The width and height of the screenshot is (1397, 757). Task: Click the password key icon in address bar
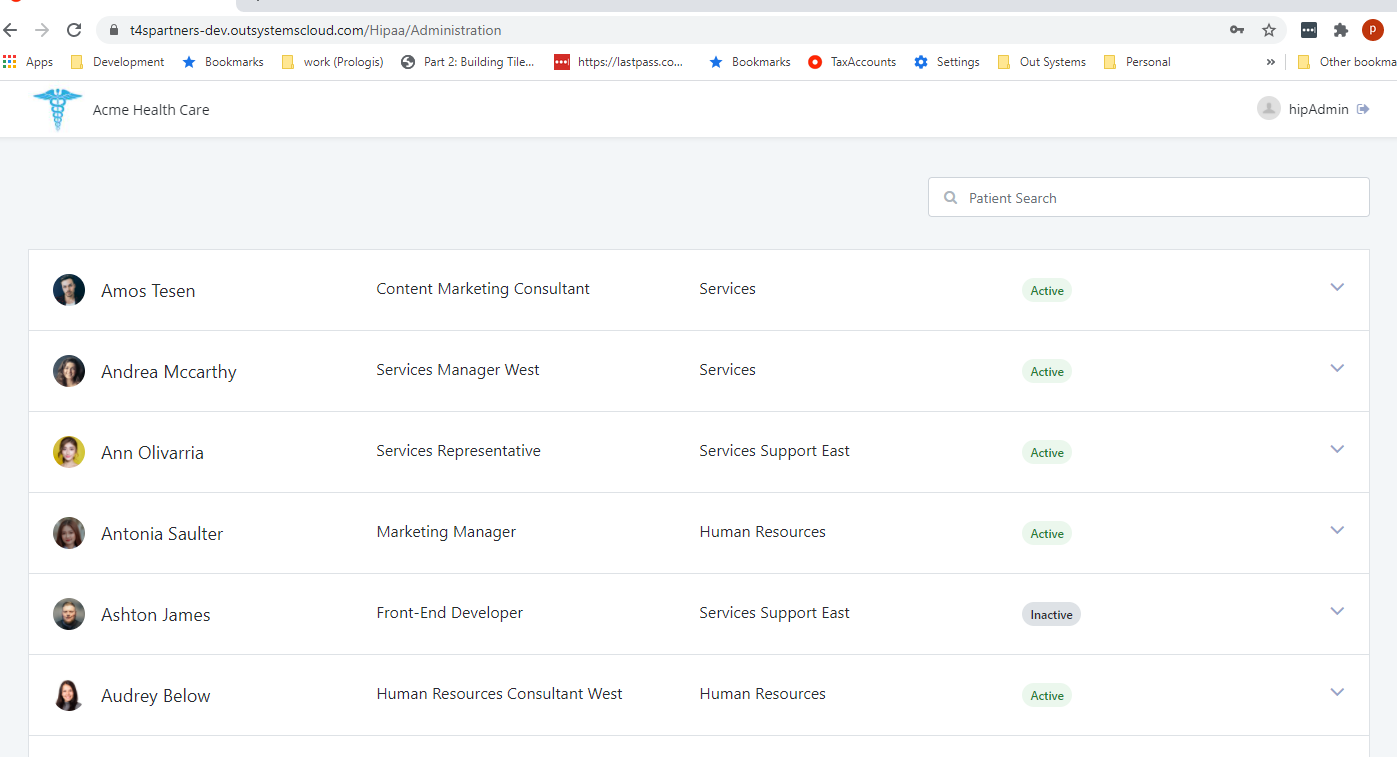pos(1237,30)
